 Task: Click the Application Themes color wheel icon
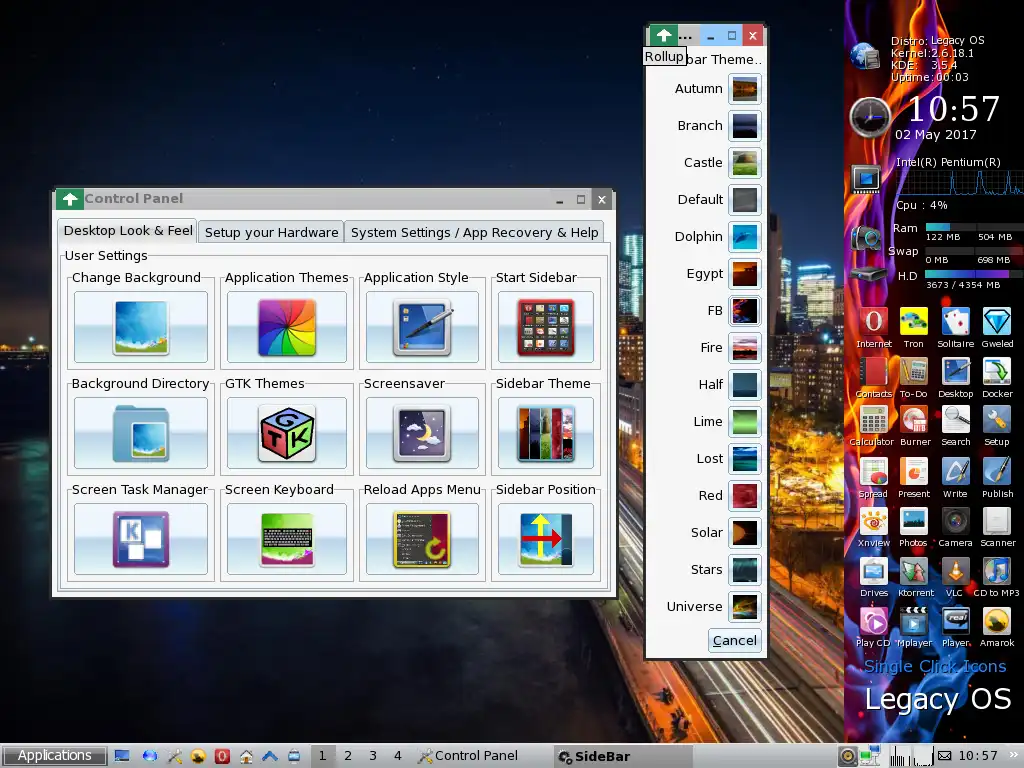[x=287, y=327]
